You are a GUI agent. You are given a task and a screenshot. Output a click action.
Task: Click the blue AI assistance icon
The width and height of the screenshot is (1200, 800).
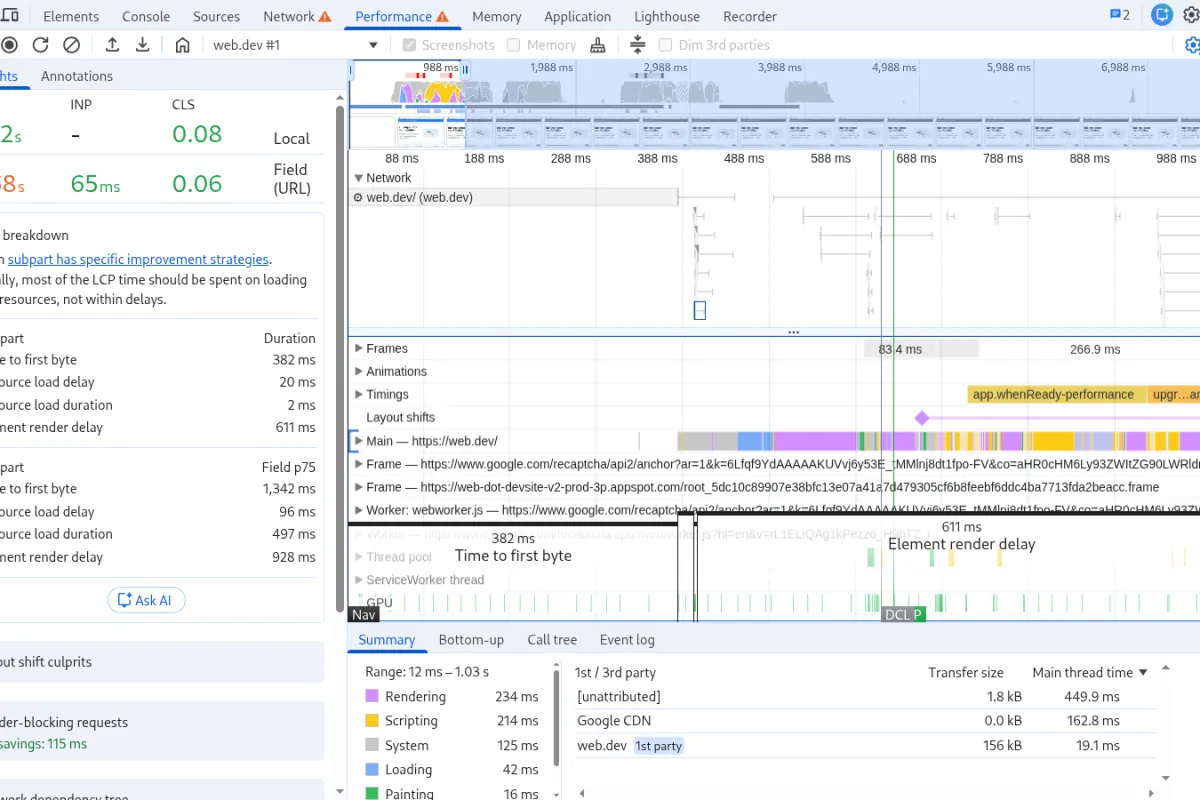[x=1161, y=14]
